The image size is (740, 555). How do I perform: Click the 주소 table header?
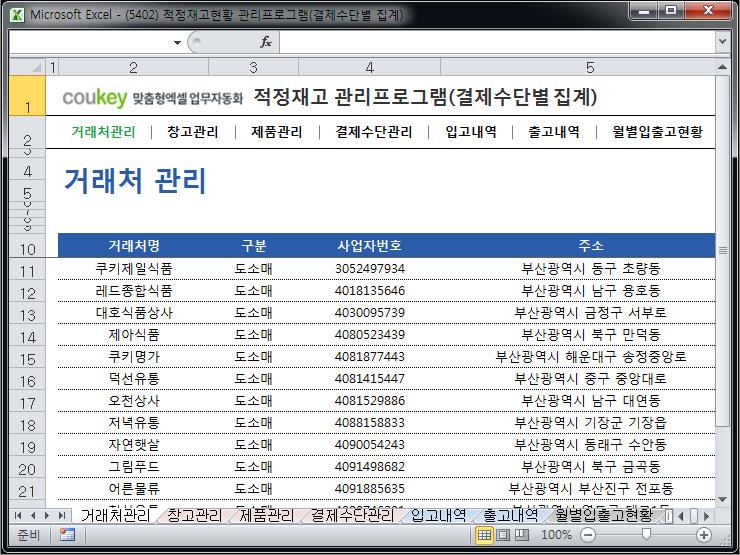[x=591, y=245]
